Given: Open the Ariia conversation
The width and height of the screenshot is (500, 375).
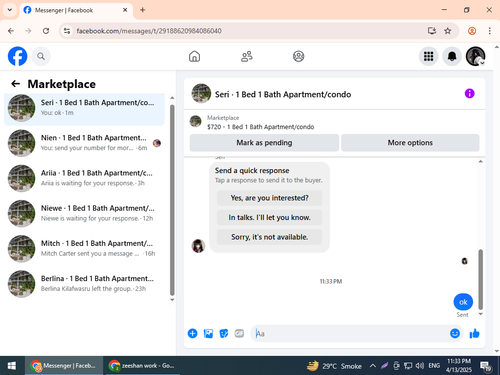Looking at the screenshot, I should point(84,178).
